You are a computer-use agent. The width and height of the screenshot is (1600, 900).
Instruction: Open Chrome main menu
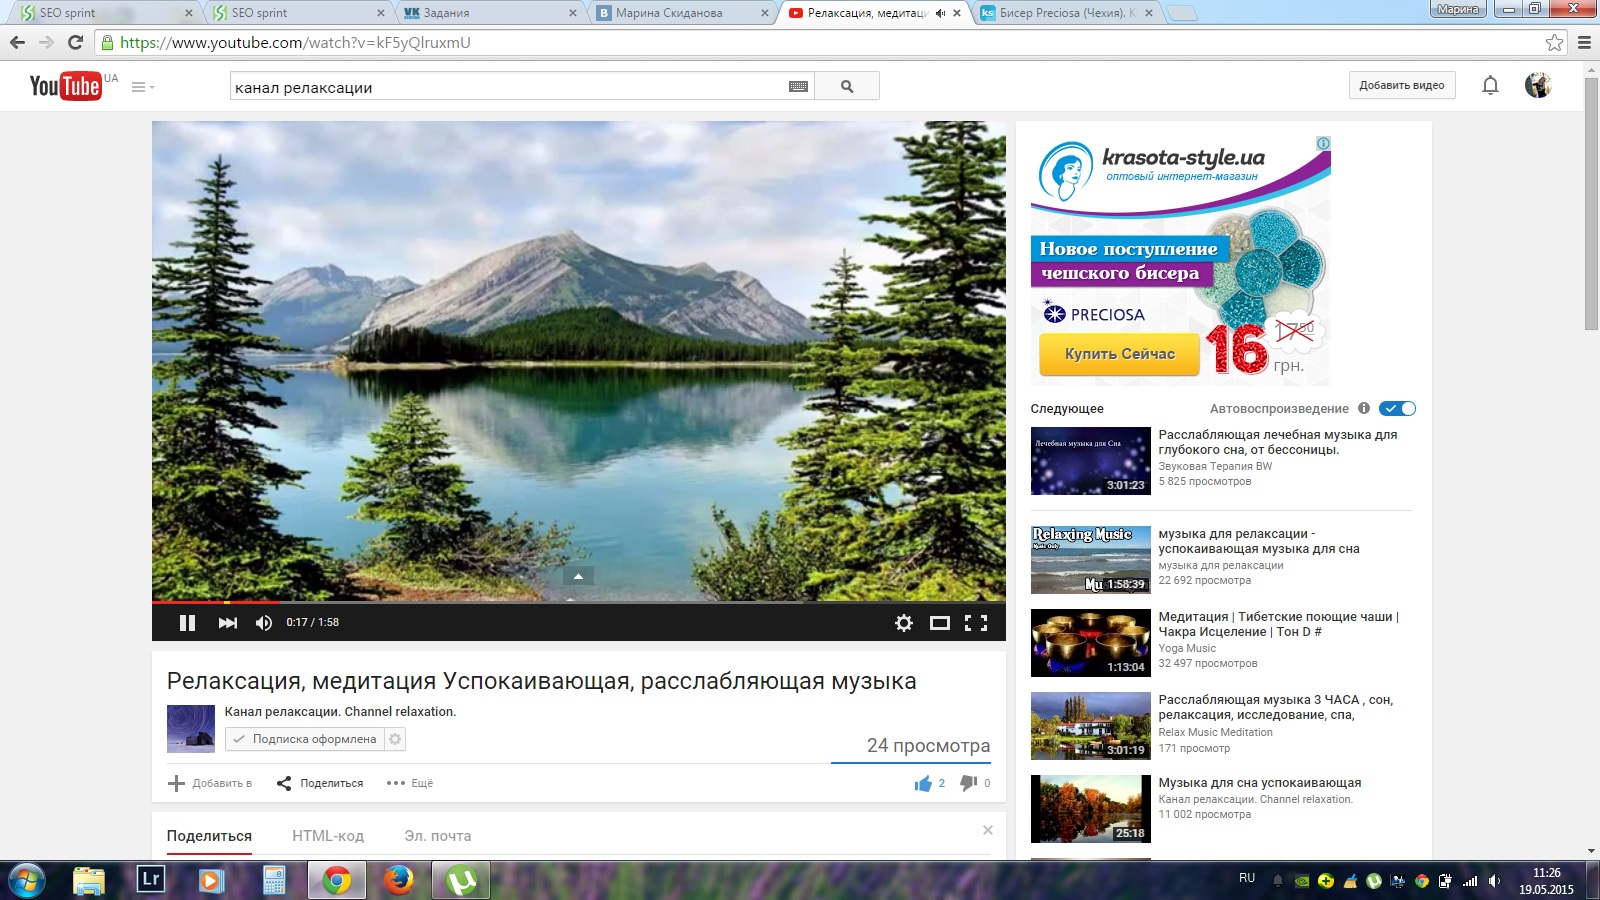pyautogui.click(x=1584, y=42)
